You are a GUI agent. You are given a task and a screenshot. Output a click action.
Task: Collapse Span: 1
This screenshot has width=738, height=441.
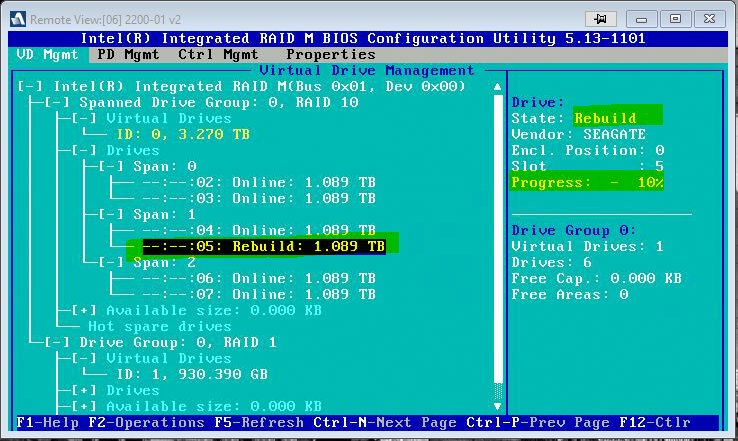click(111, 215)
